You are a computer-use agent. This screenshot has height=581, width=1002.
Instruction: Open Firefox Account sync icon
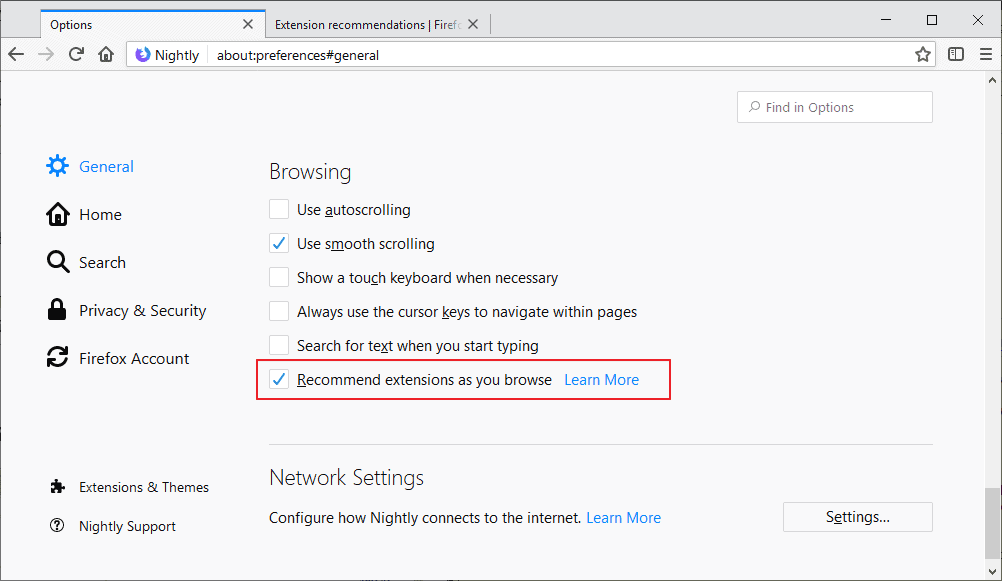pyautogui.click(x=57, y=357)
